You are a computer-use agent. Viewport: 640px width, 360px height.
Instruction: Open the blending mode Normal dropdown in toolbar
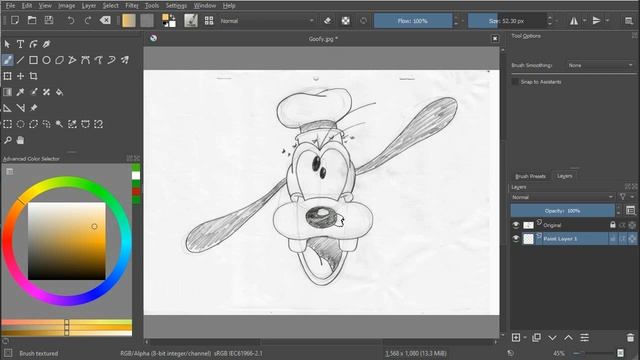[267, 20]
